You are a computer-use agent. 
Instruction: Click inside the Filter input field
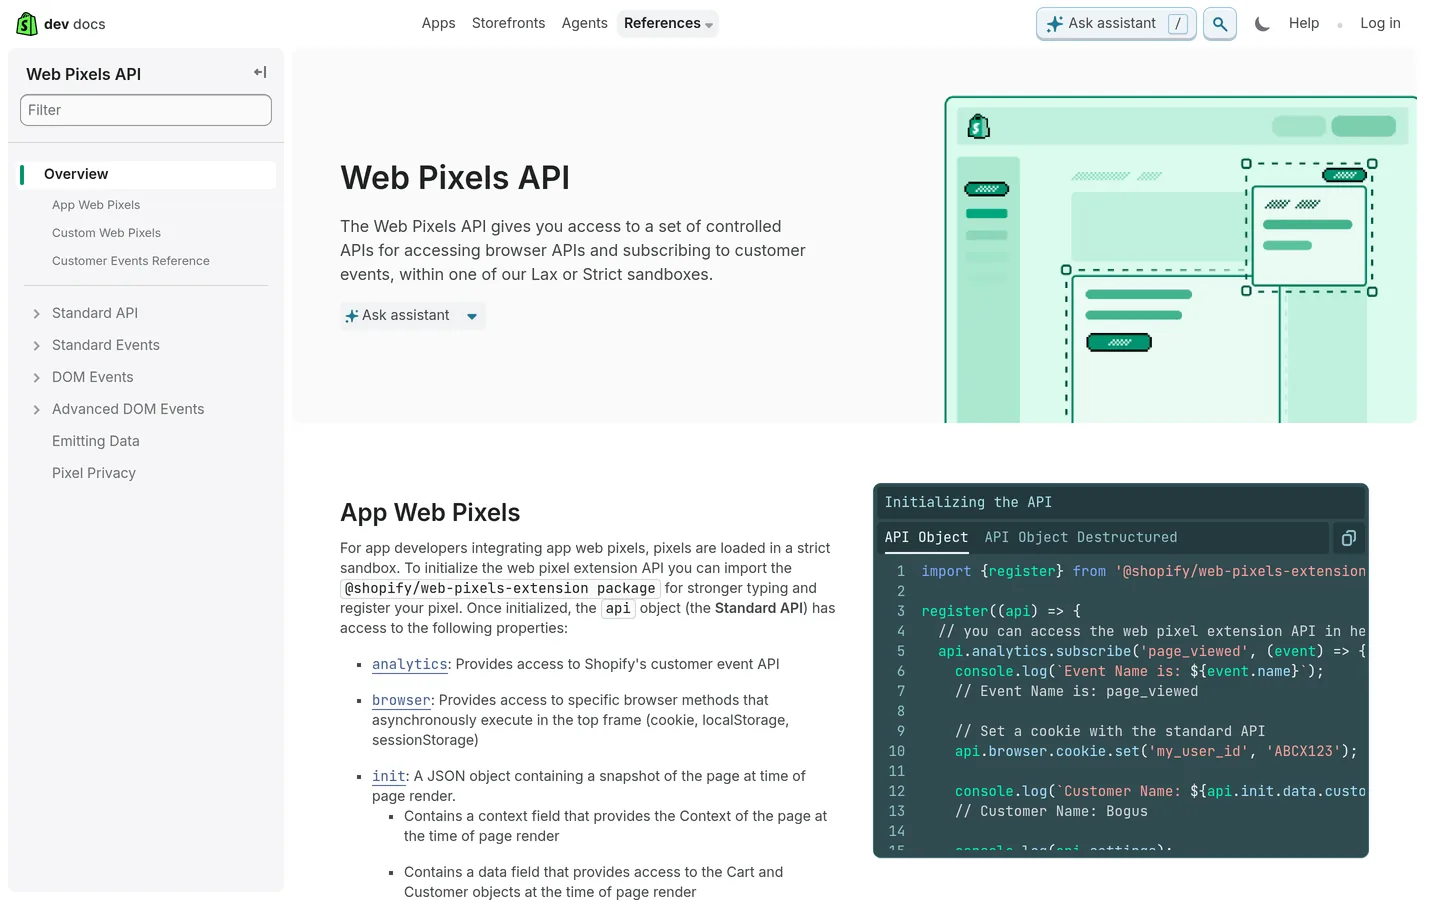(x=145, y=109)
